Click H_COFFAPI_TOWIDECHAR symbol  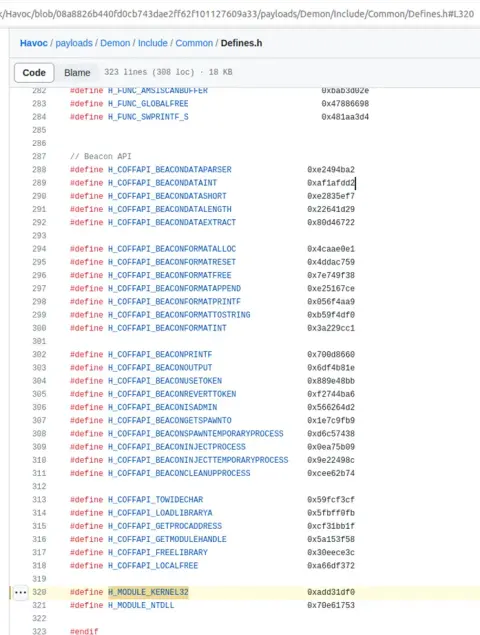click(x=156, y=500)
